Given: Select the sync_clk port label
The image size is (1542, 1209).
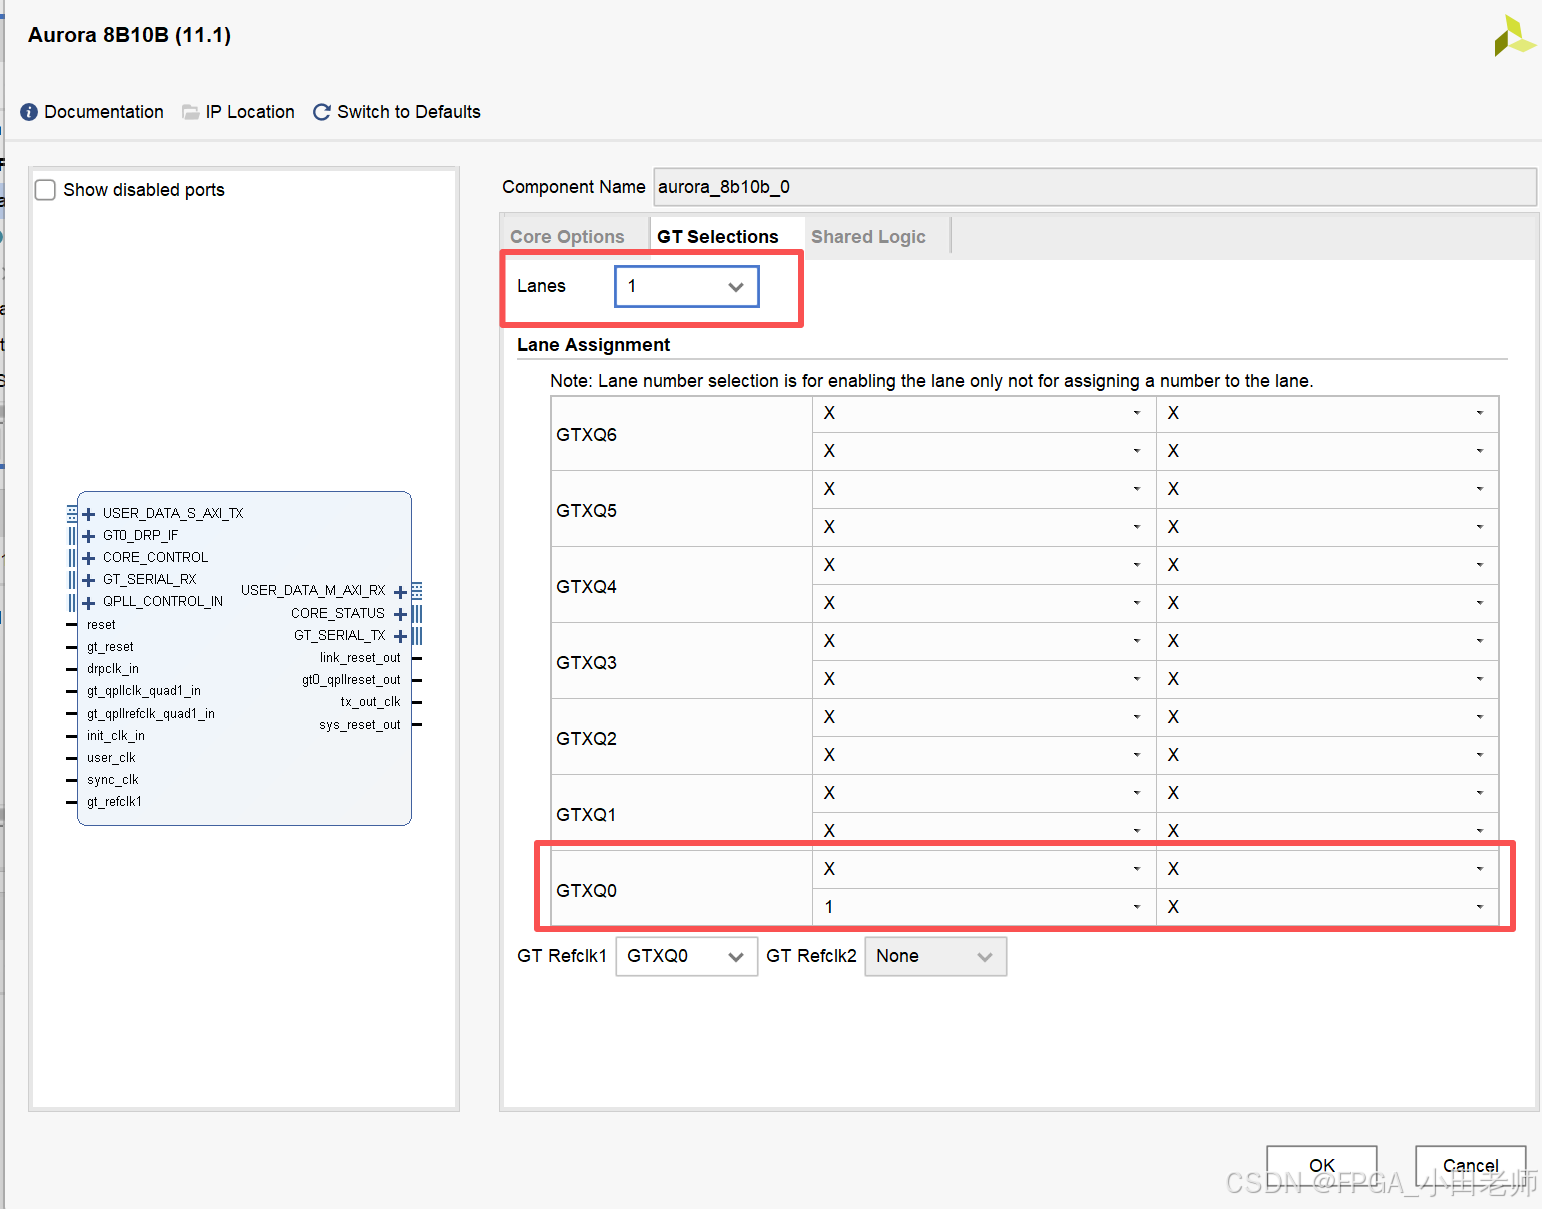Looking at the screenshot, I should pos(113,780).
